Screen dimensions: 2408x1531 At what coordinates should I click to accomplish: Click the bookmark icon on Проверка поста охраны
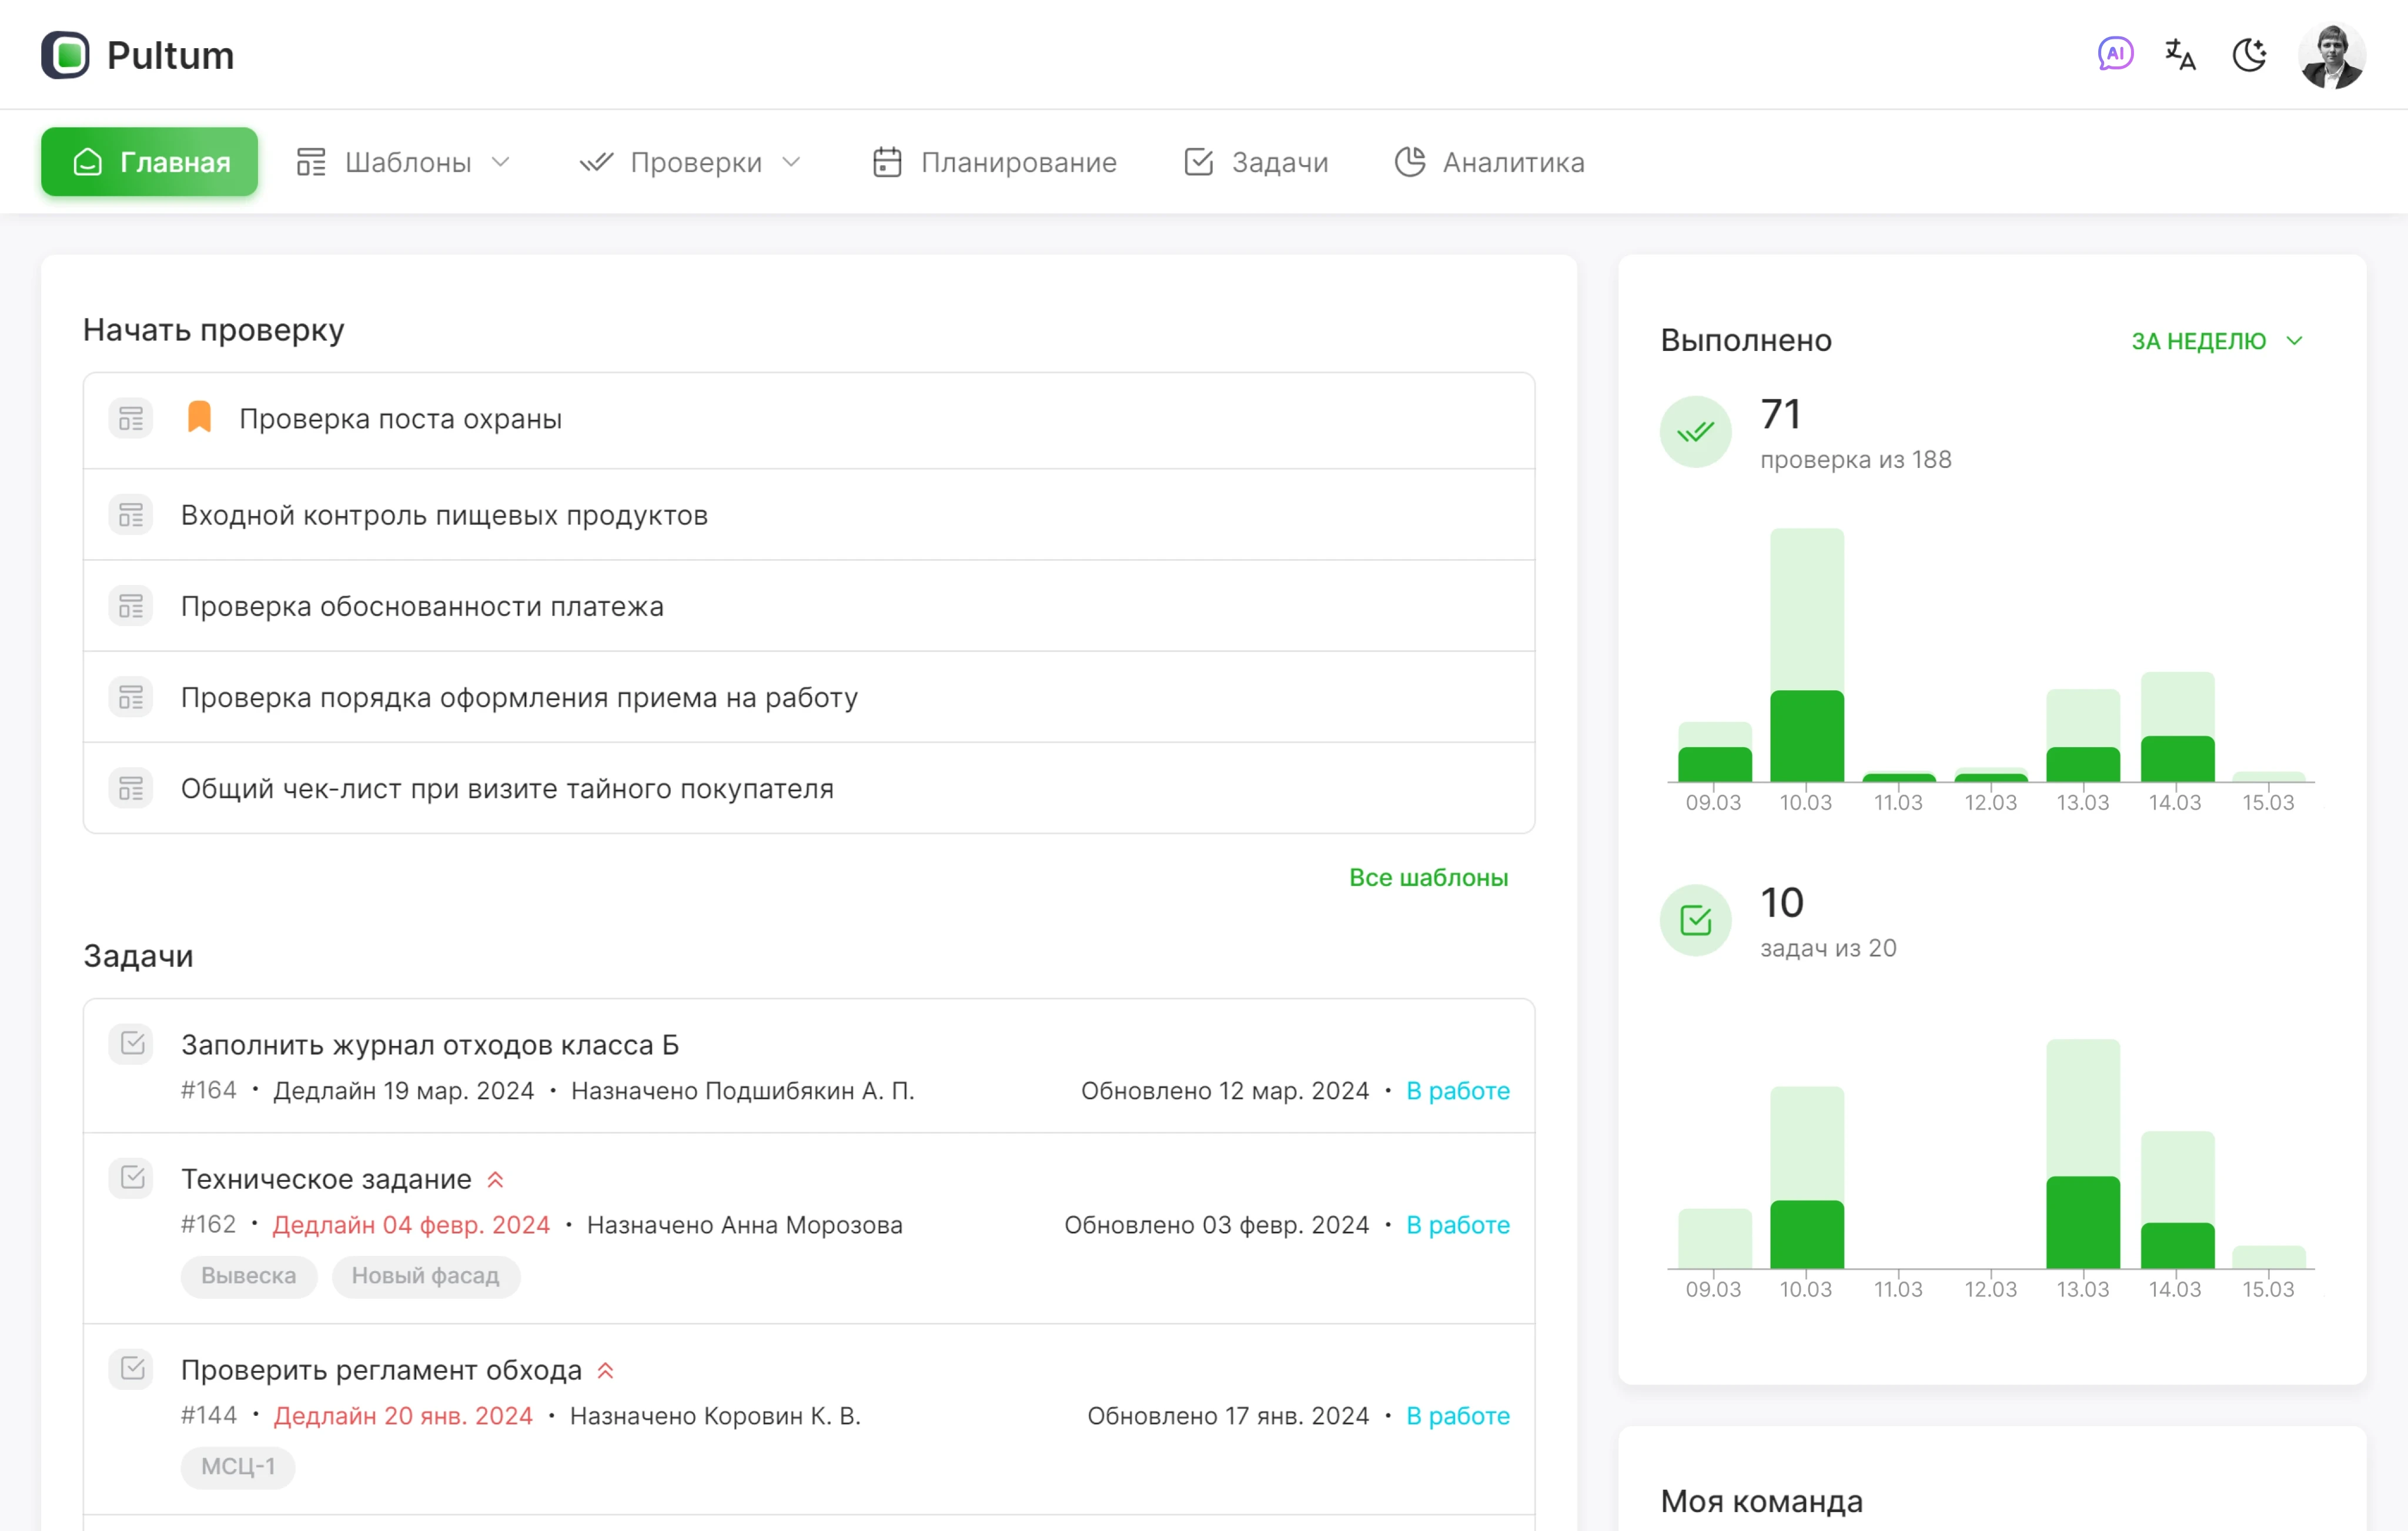[199, 417]
